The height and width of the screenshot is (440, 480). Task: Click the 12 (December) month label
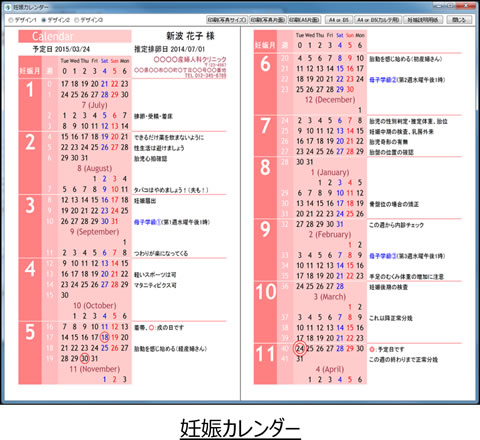(x=330, y=100)
